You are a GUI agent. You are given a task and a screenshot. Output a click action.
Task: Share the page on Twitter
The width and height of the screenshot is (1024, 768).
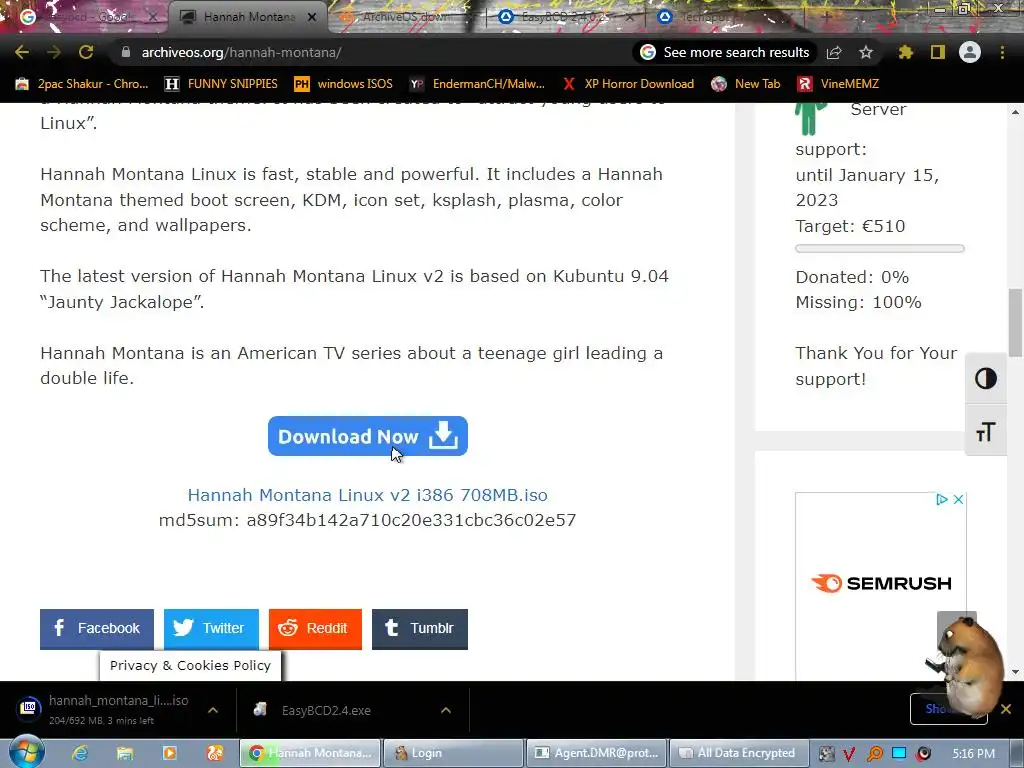(211, 629)
